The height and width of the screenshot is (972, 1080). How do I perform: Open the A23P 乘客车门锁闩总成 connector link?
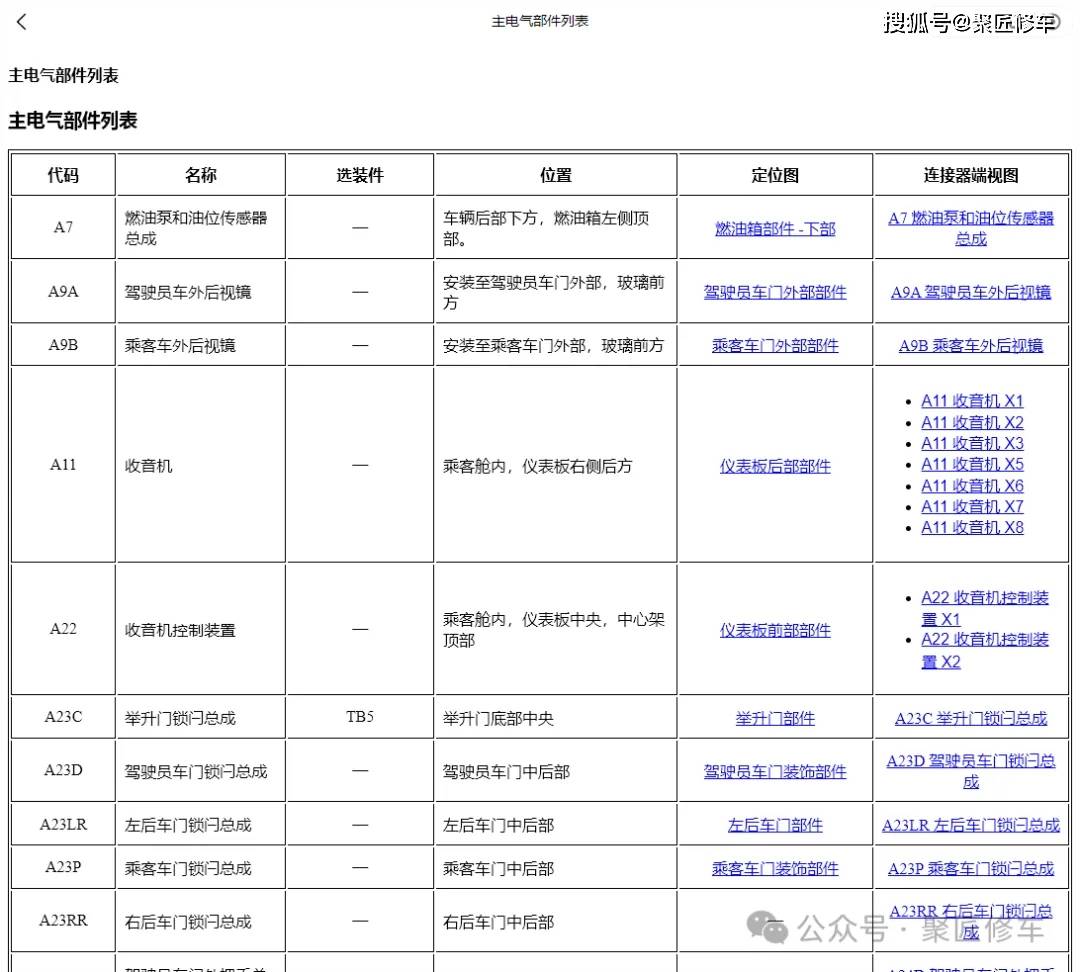pyautogui.click(x=970, y=869)
